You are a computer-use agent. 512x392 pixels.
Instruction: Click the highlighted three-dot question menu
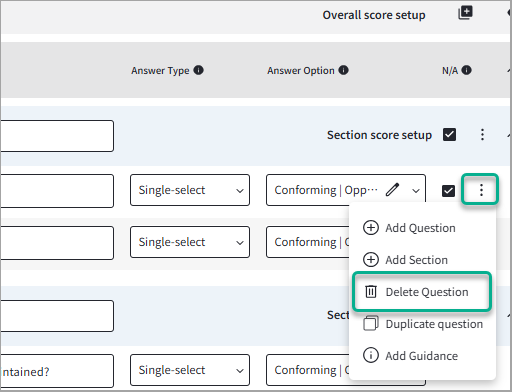[x=480, y=189]
